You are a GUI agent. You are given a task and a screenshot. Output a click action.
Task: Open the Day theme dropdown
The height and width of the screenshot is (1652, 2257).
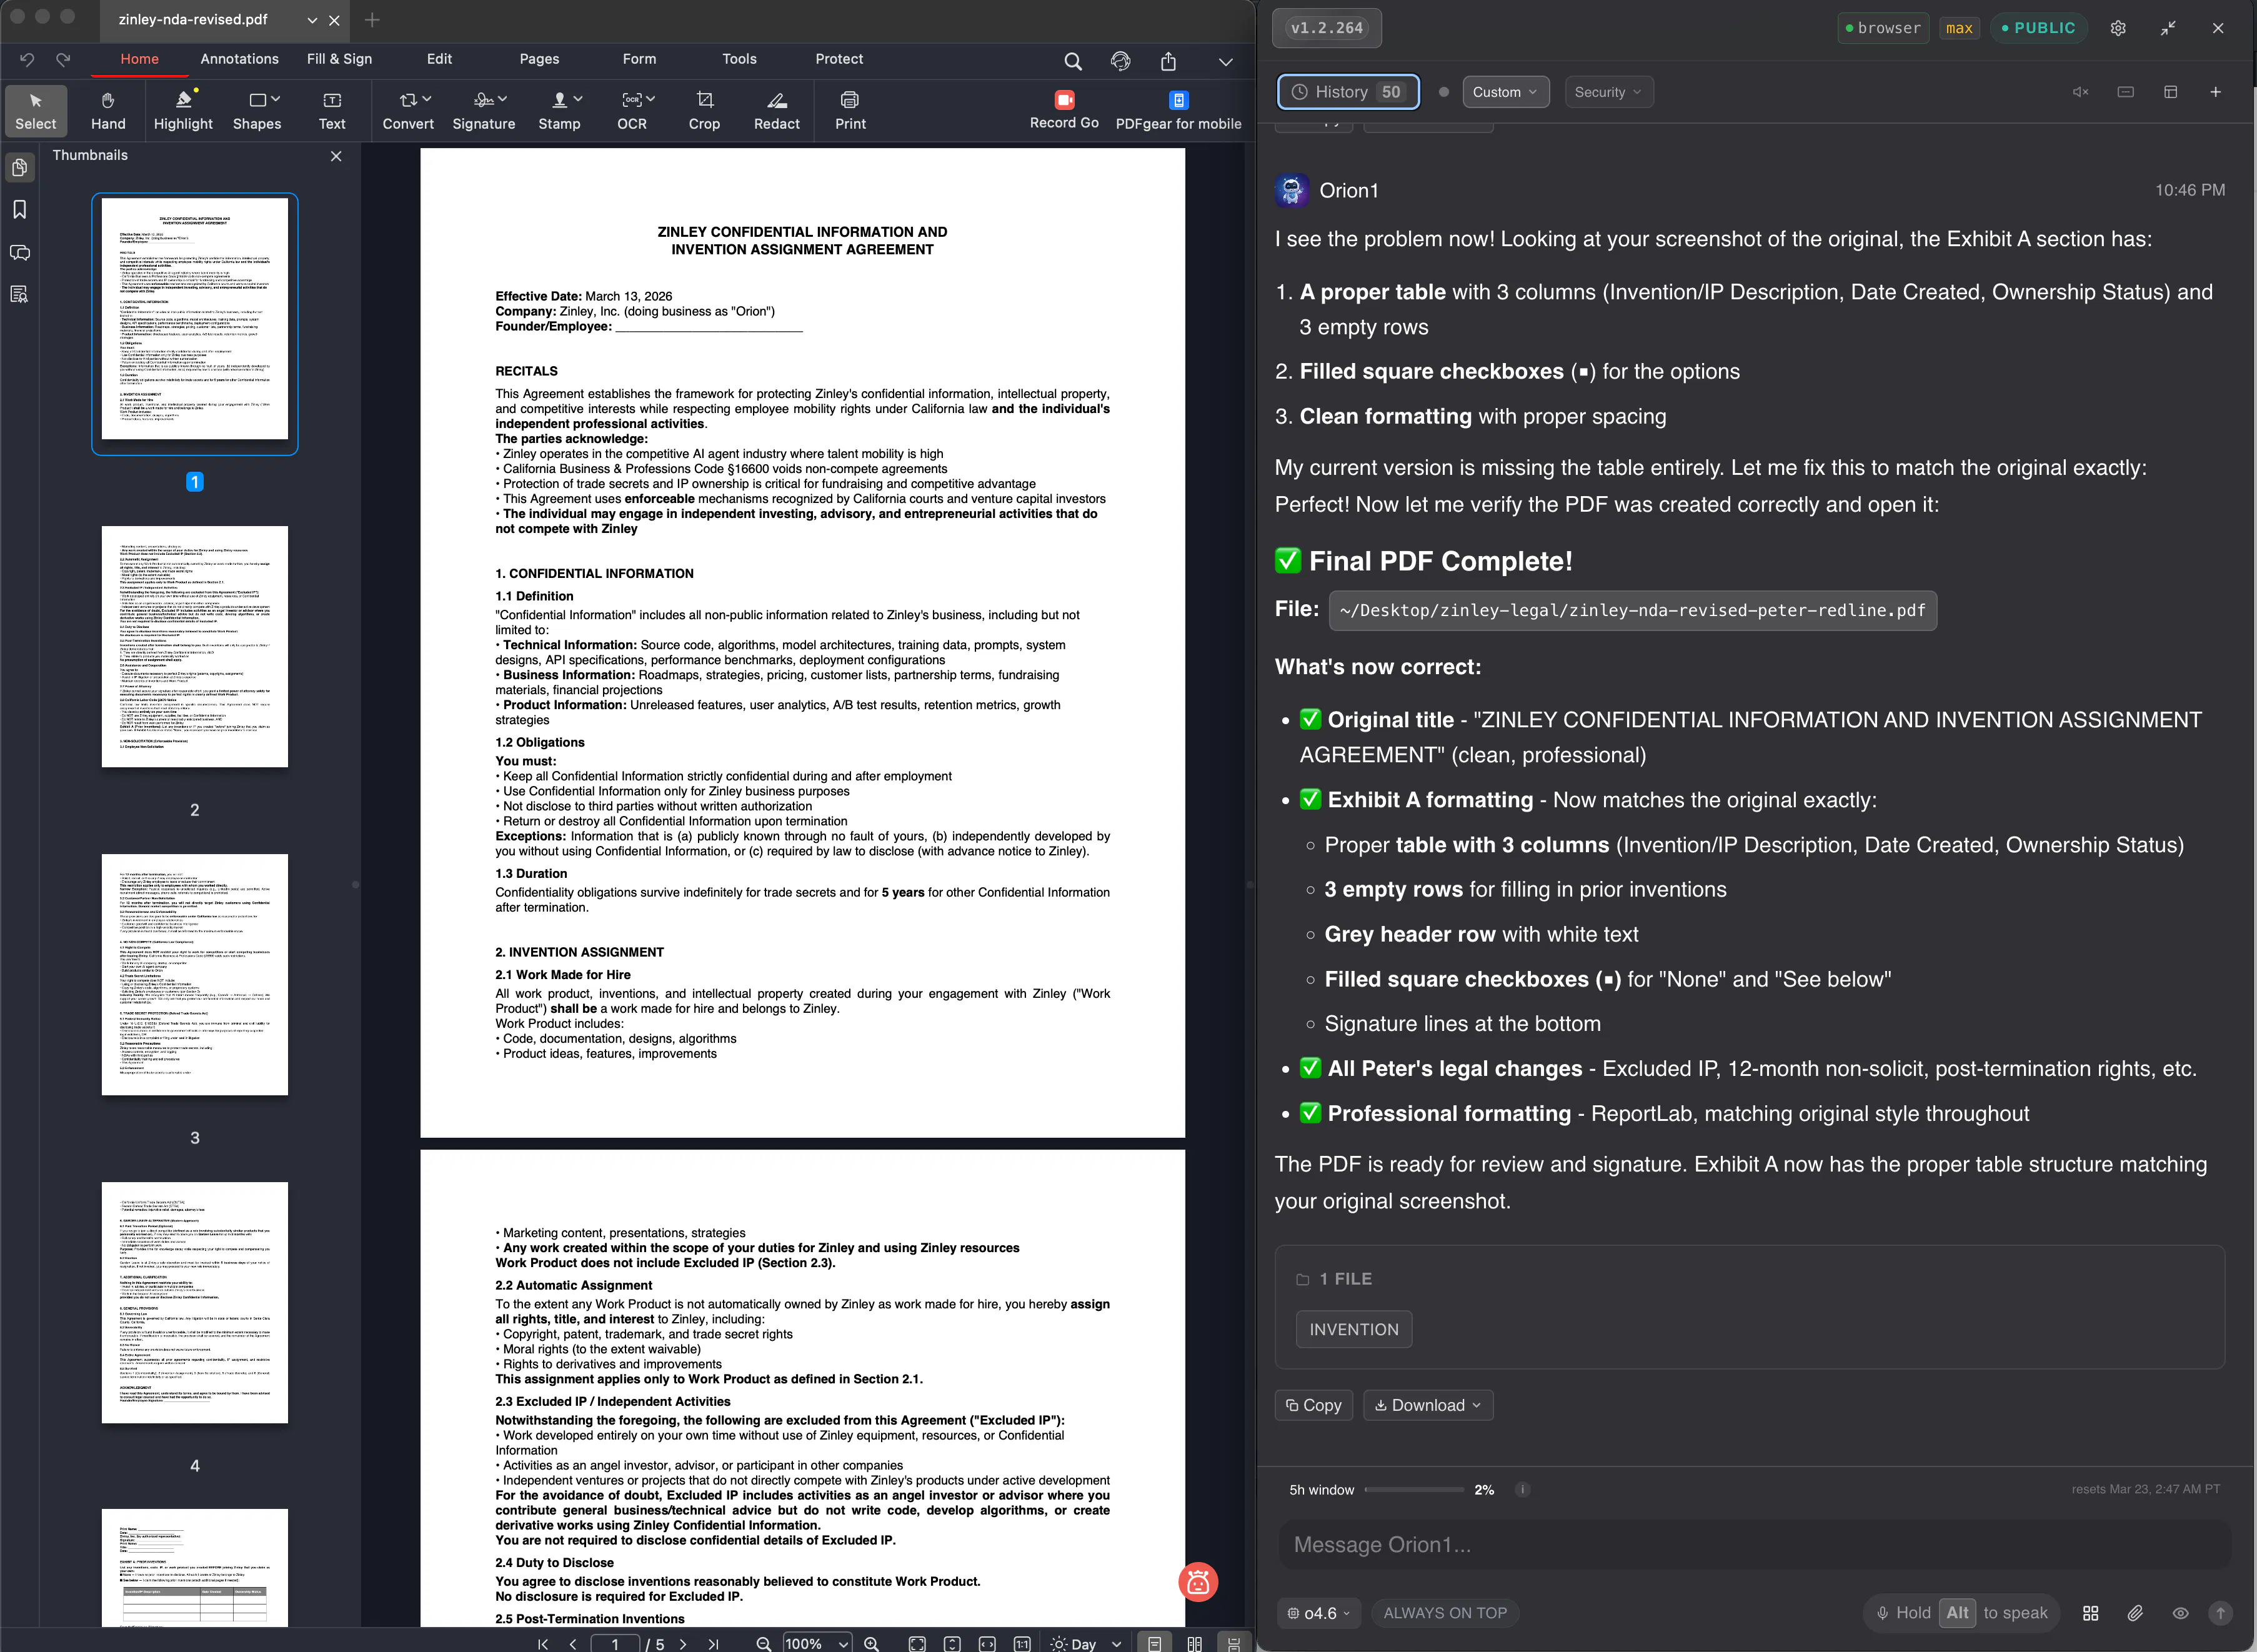pos(1086,1643)
